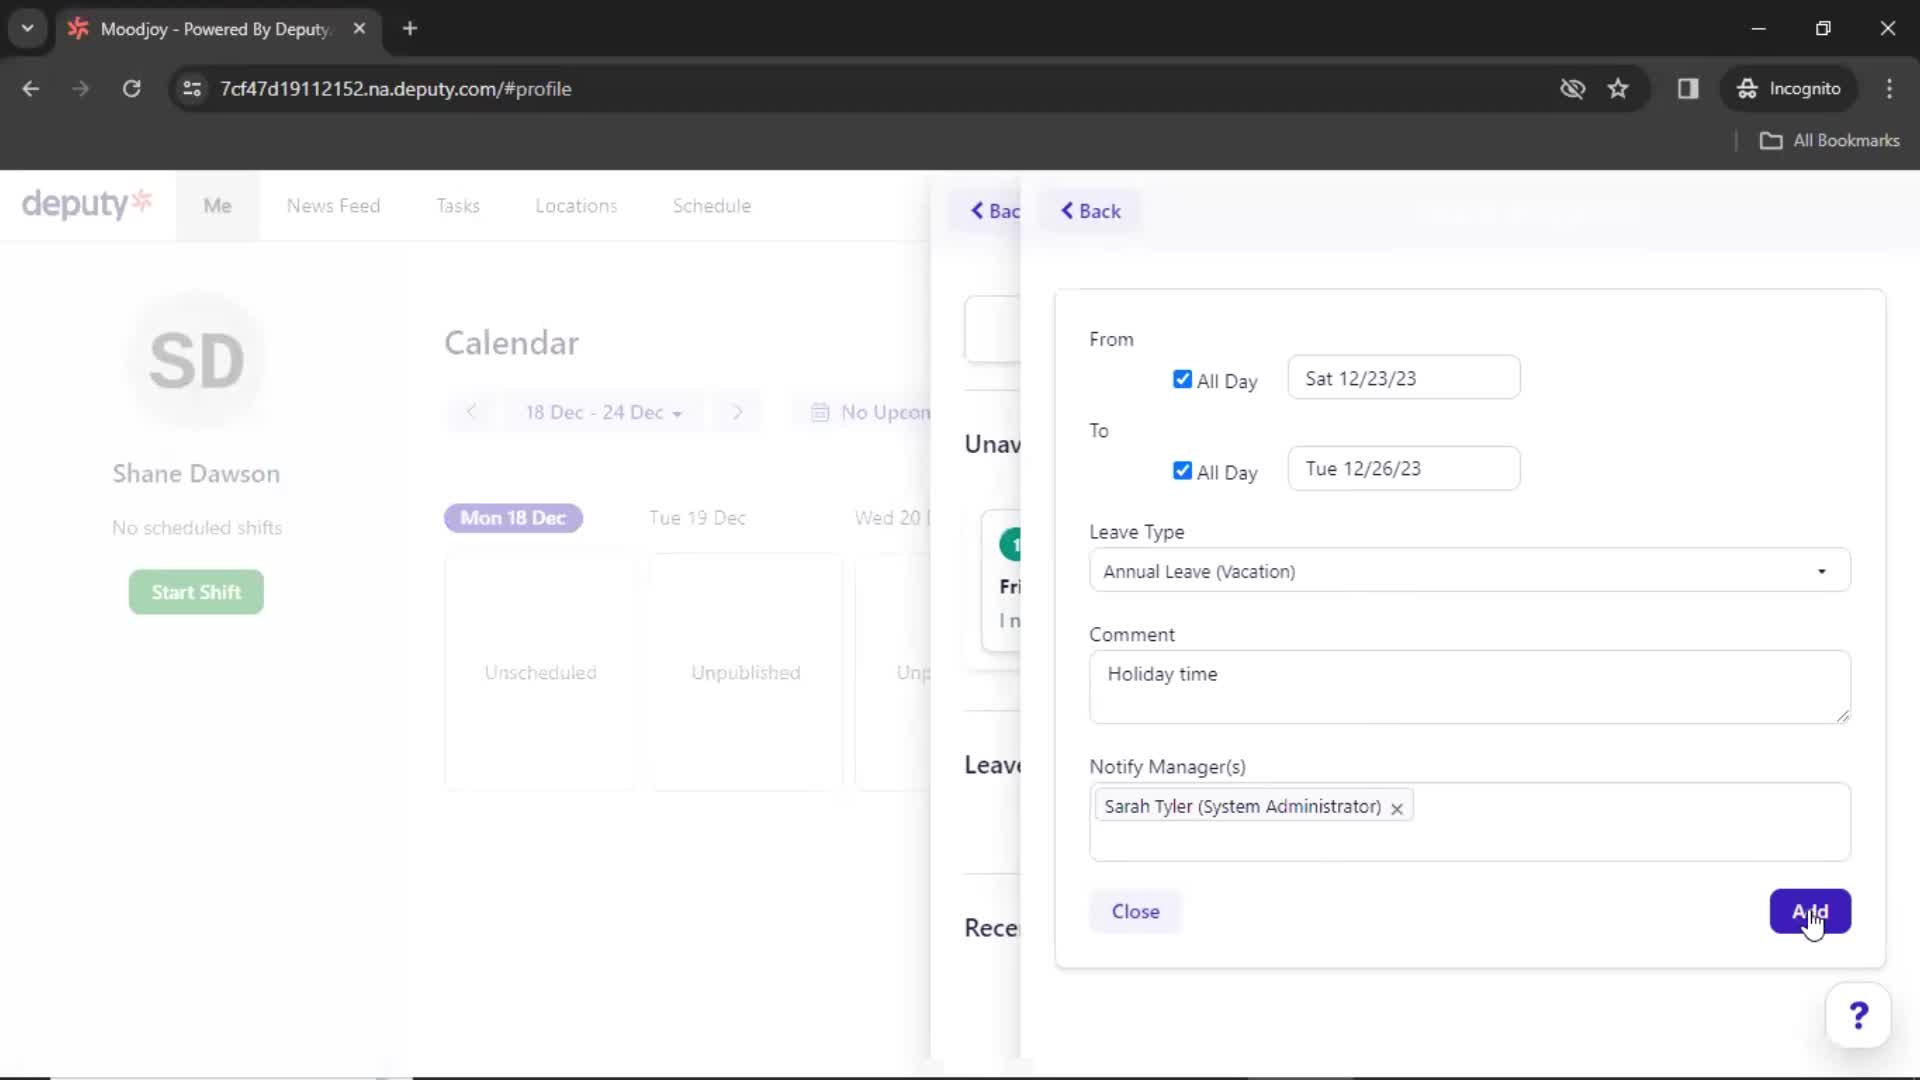Toggle All Day checkbox for From date
This screenshot has width=1920, height=1080.
point(1182,378)
